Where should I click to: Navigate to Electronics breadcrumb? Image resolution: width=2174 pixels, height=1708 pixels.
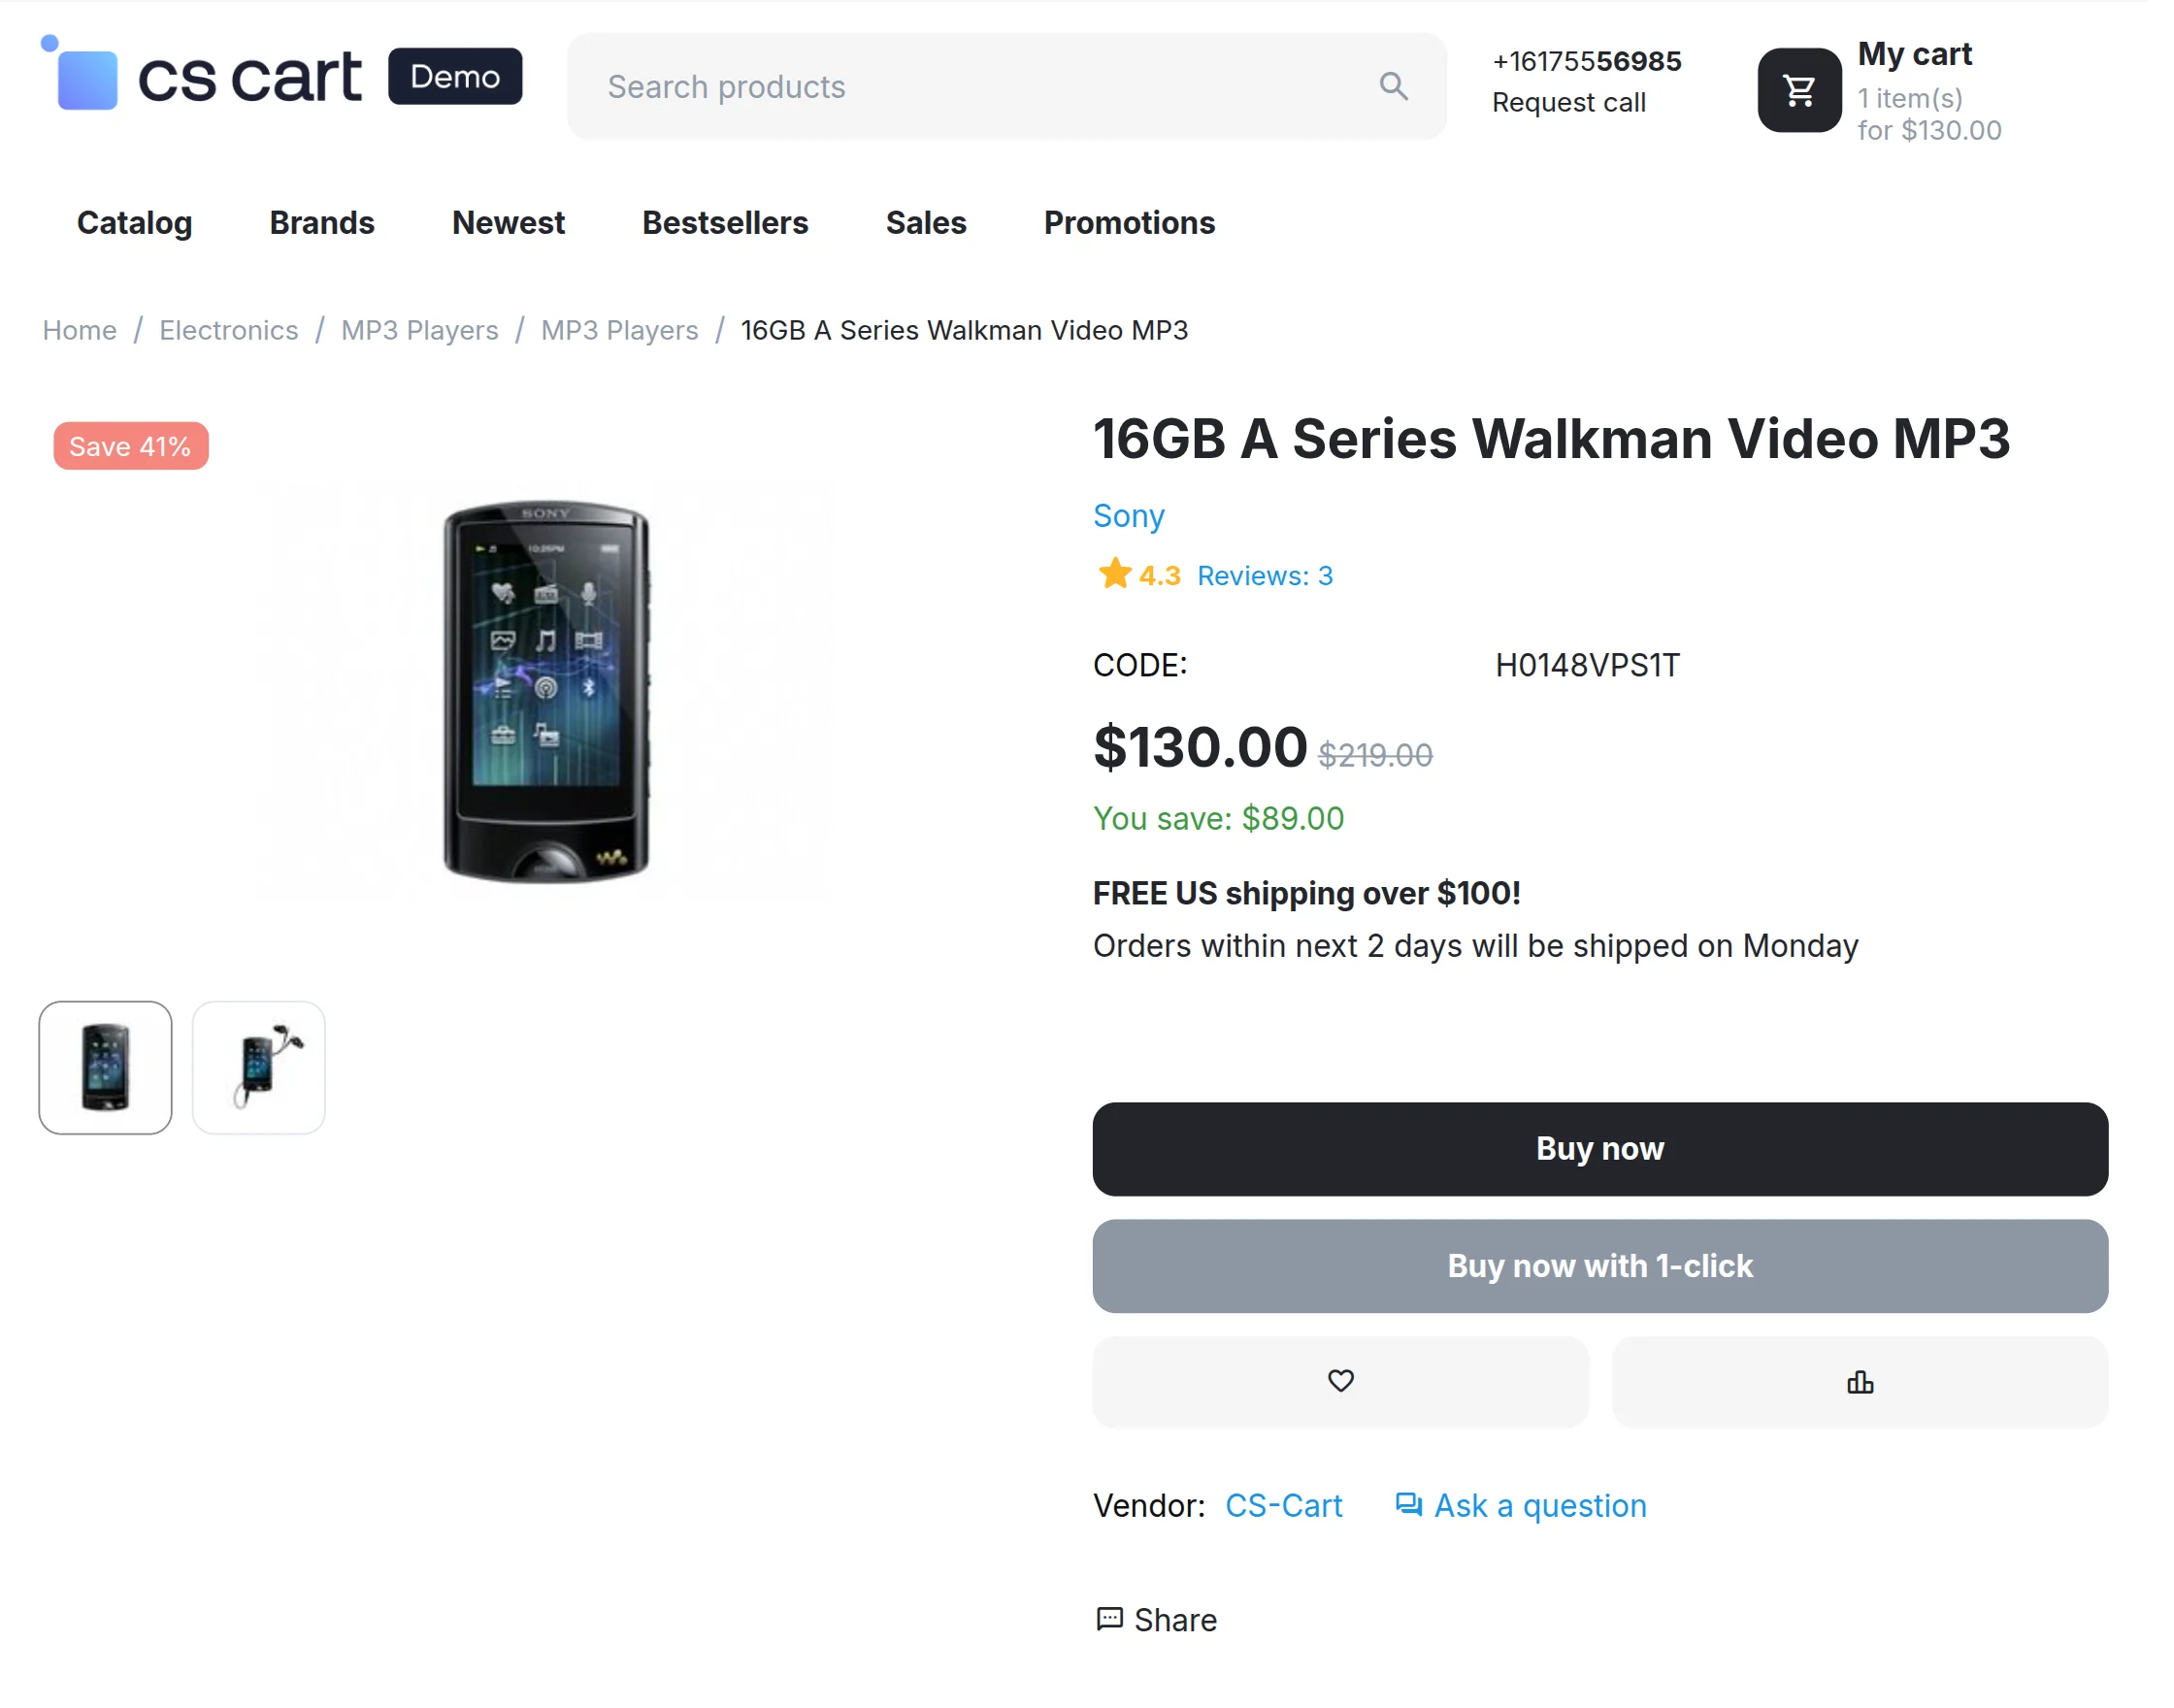(x=230, y=332)
